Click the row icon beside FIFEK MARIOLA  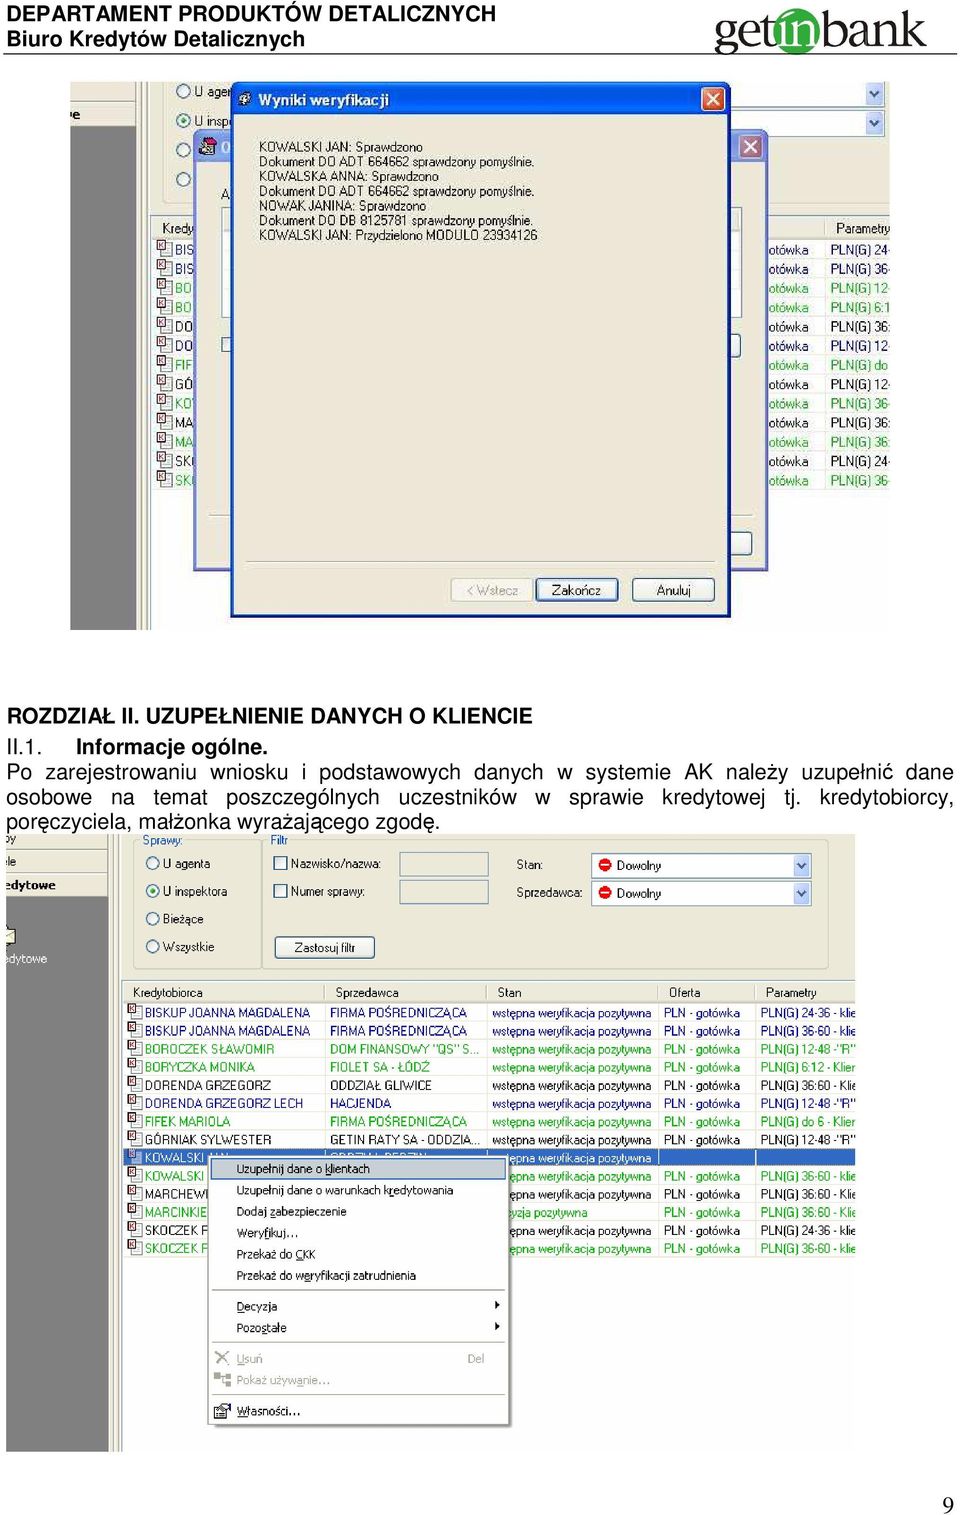133,1120
